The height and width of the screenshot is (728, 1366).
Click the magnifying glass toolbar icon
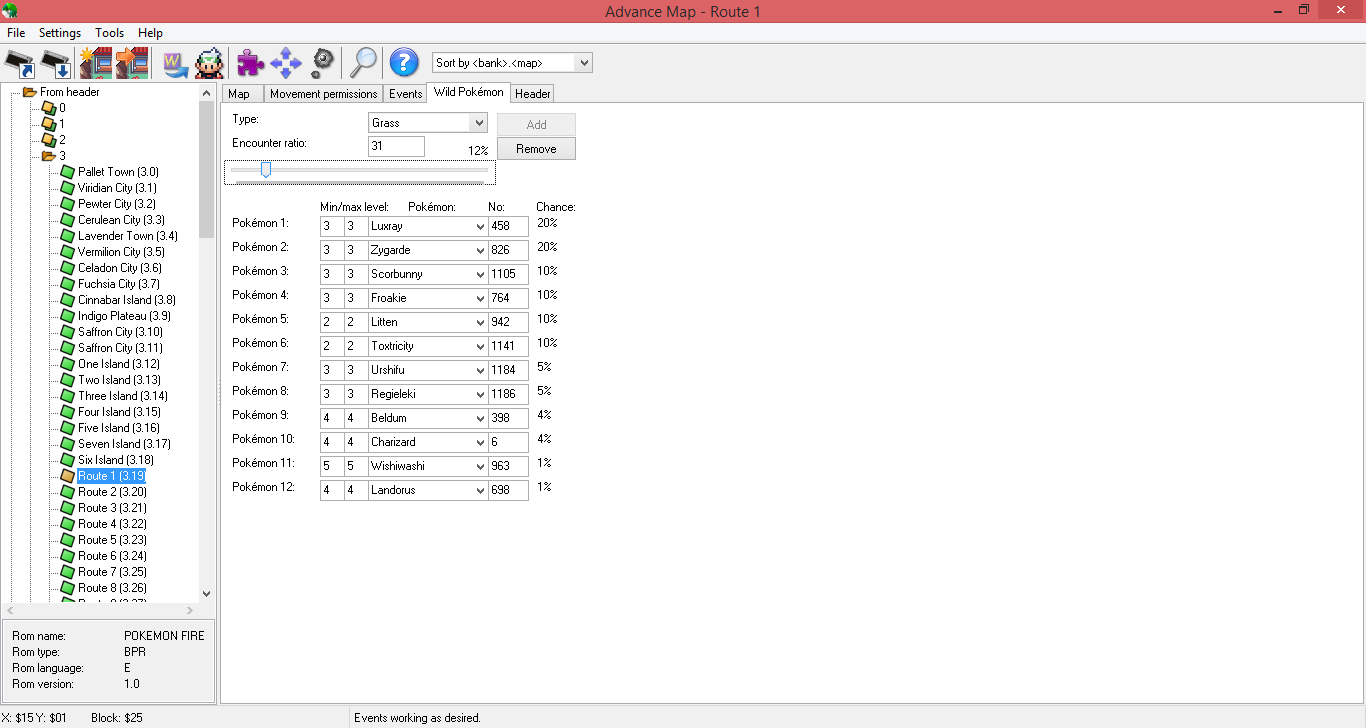[x=362, y=63]
